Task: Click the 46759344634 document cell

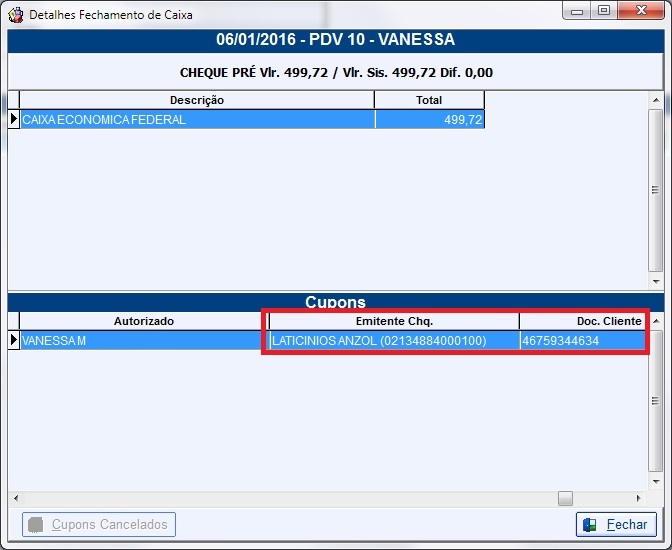Action: [583, 341]
